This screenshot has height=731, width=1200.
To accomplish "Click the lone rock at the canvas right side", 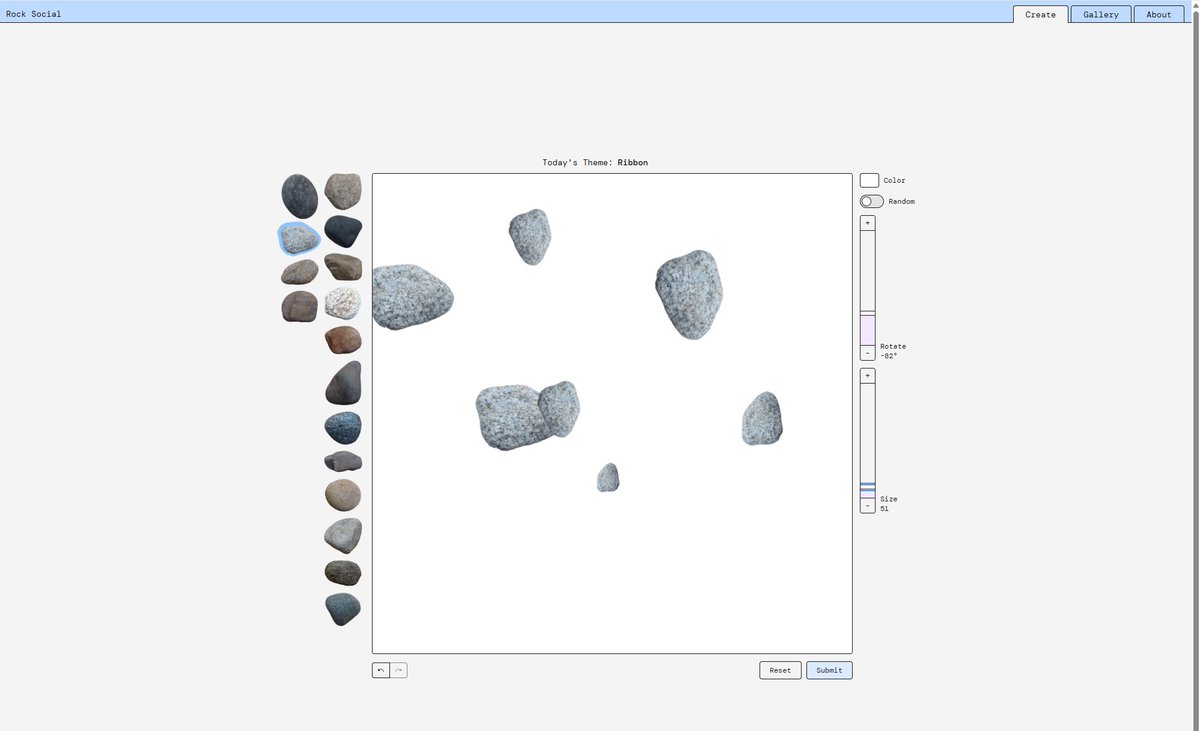I will click(762, 418).
